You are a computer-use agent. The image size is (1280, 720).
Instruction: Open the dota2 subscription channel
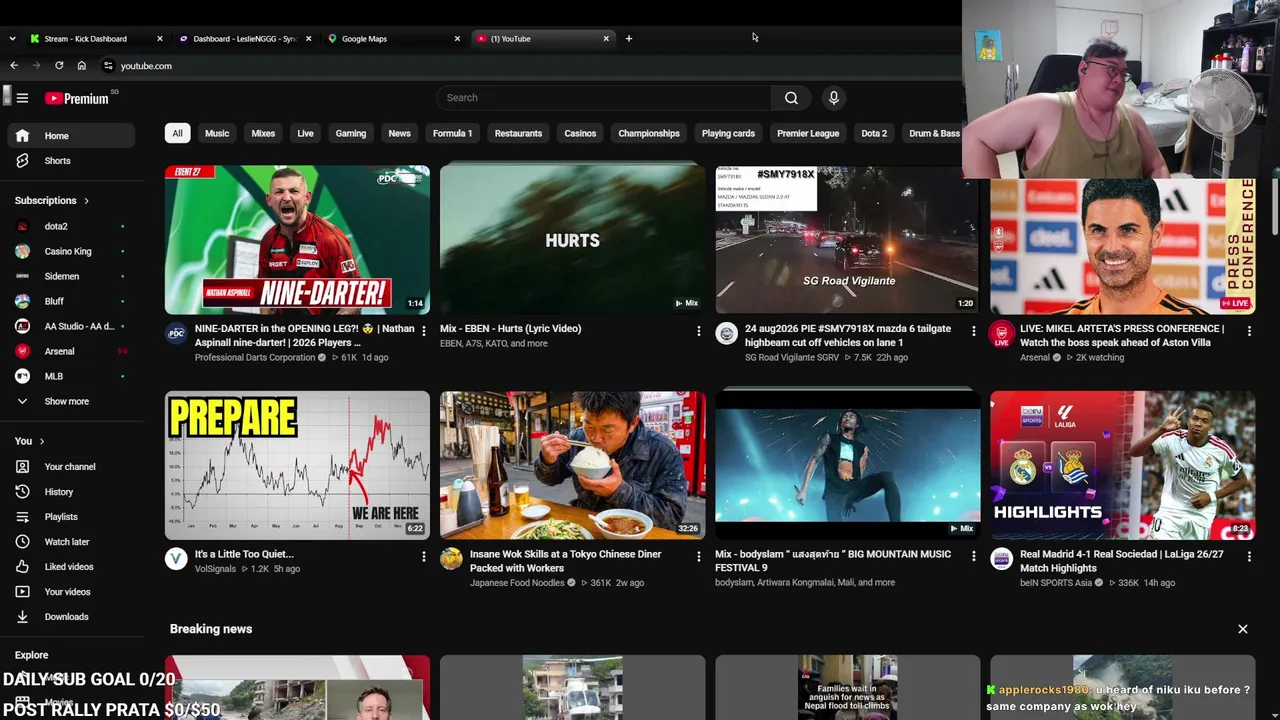[x=70, y=226]
